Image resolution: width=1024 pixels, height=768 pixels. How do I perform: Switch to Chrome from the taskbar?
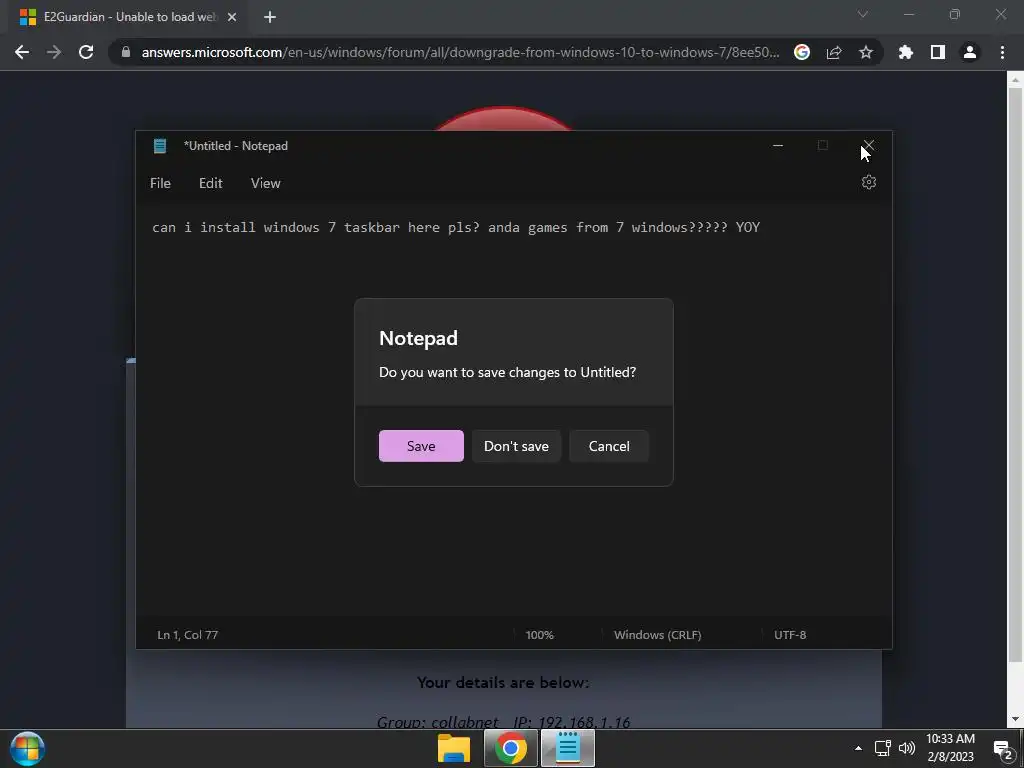(511, 748)
